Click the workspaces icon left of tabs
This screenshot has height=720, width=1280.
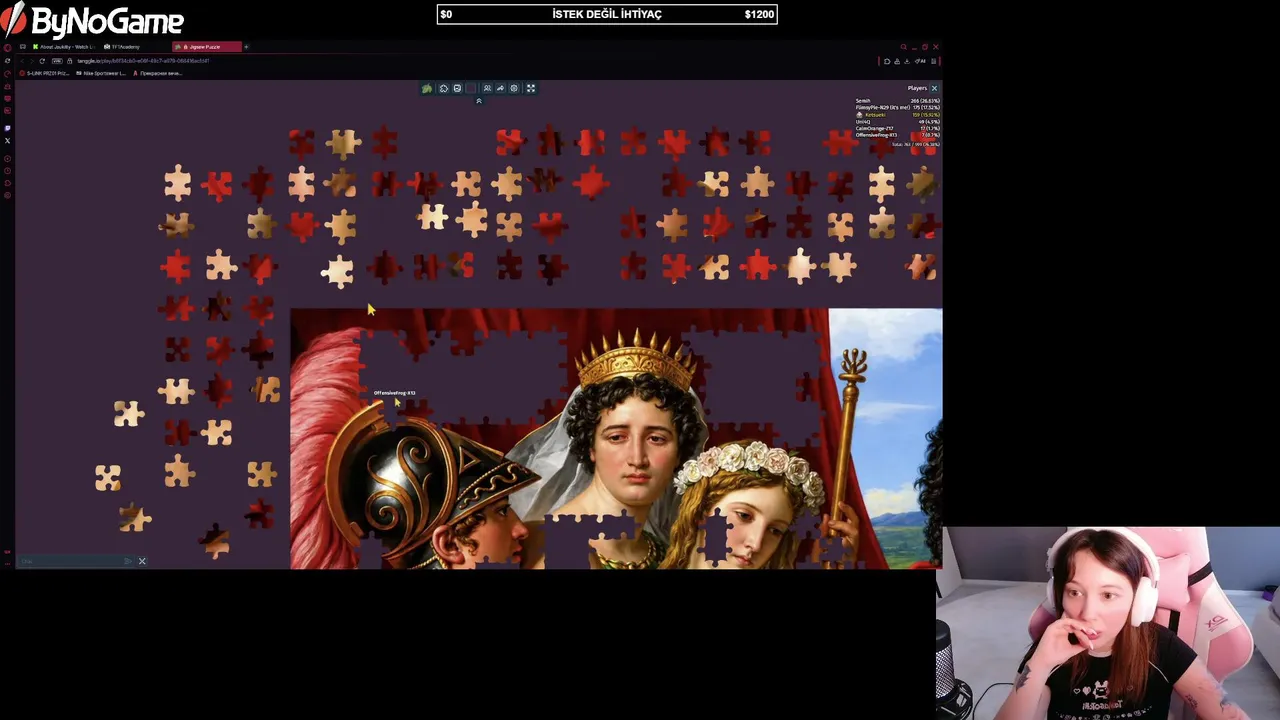pyautogui.click(x=22, y=47)
